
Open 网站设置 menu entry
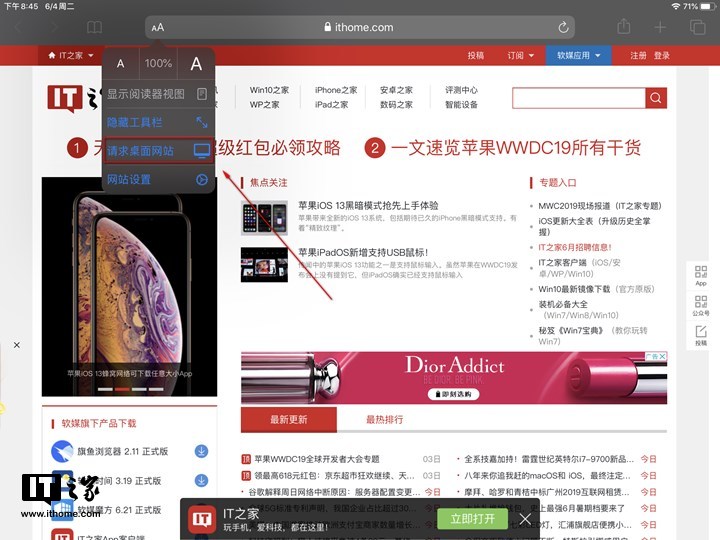tap(158, 180)
